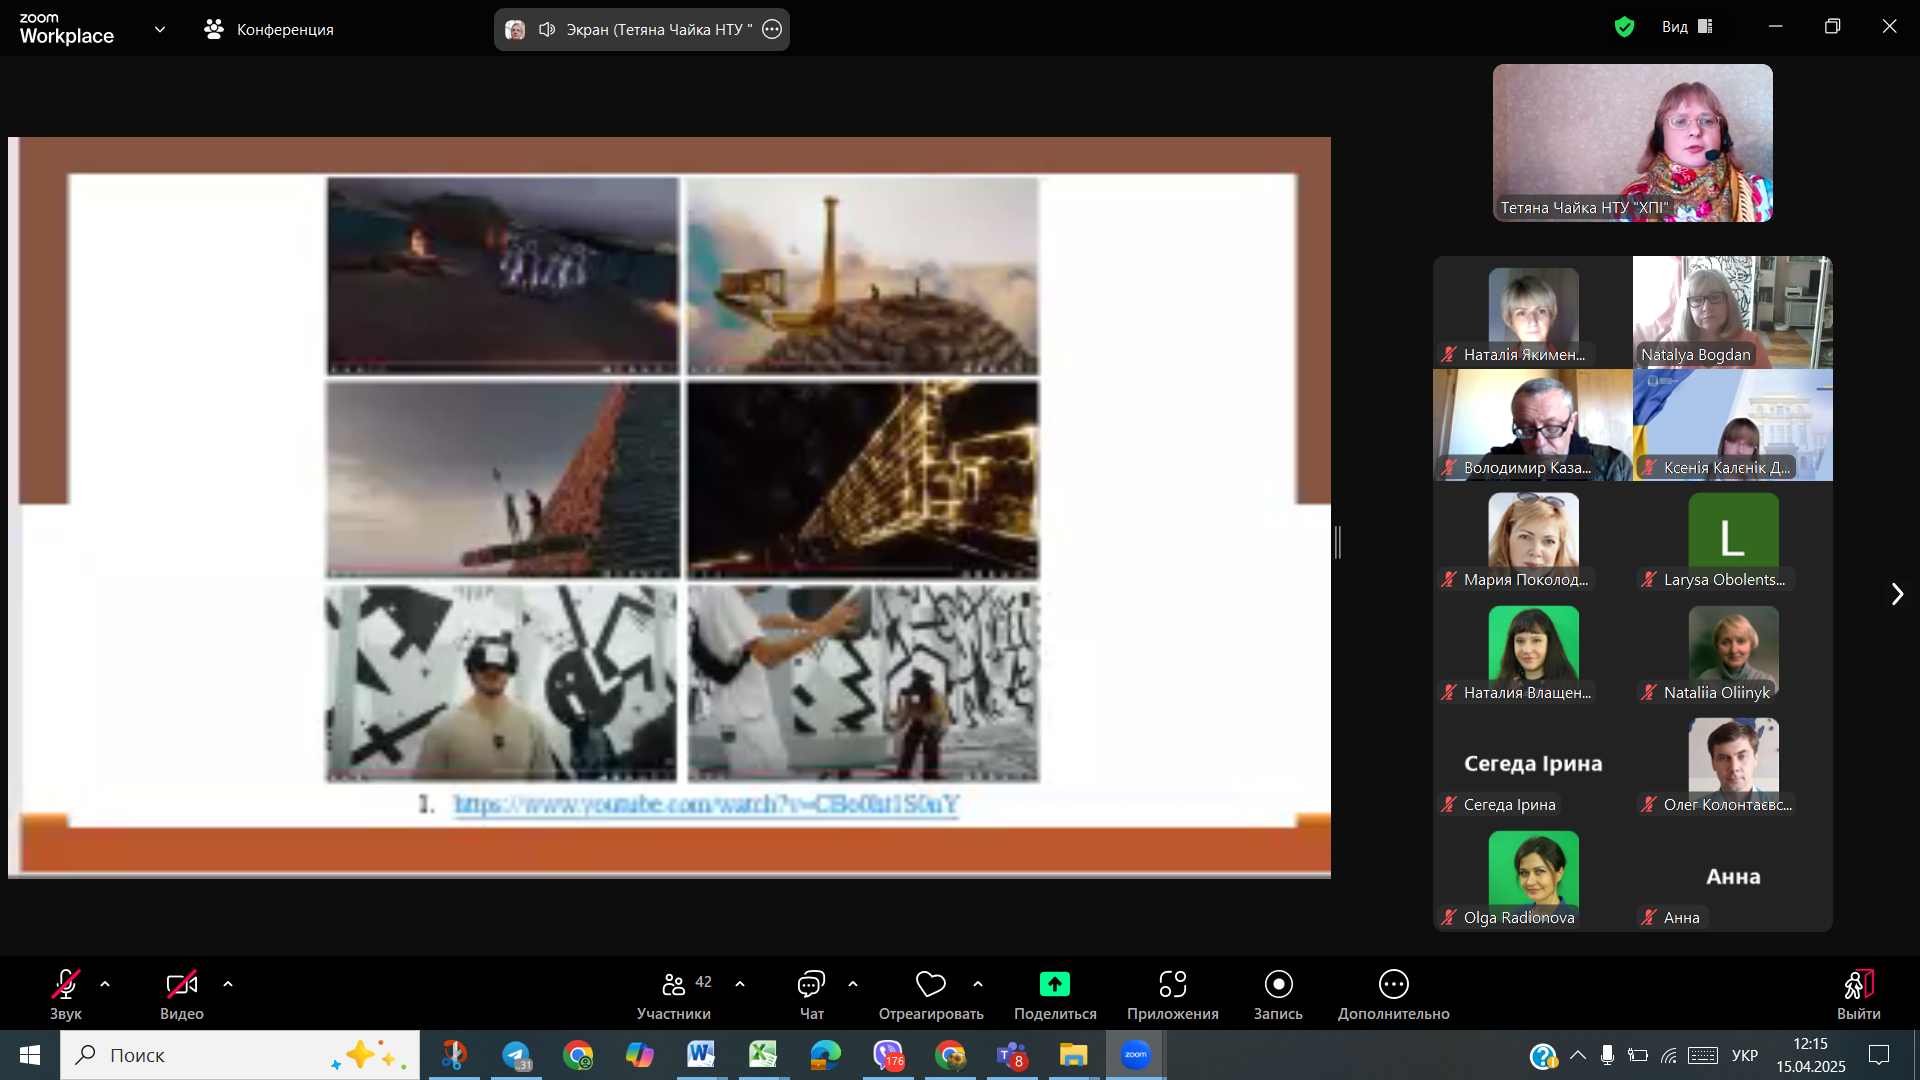Open the YouTube link on the slide
Screen dimensions: 1920x1080
706,804
